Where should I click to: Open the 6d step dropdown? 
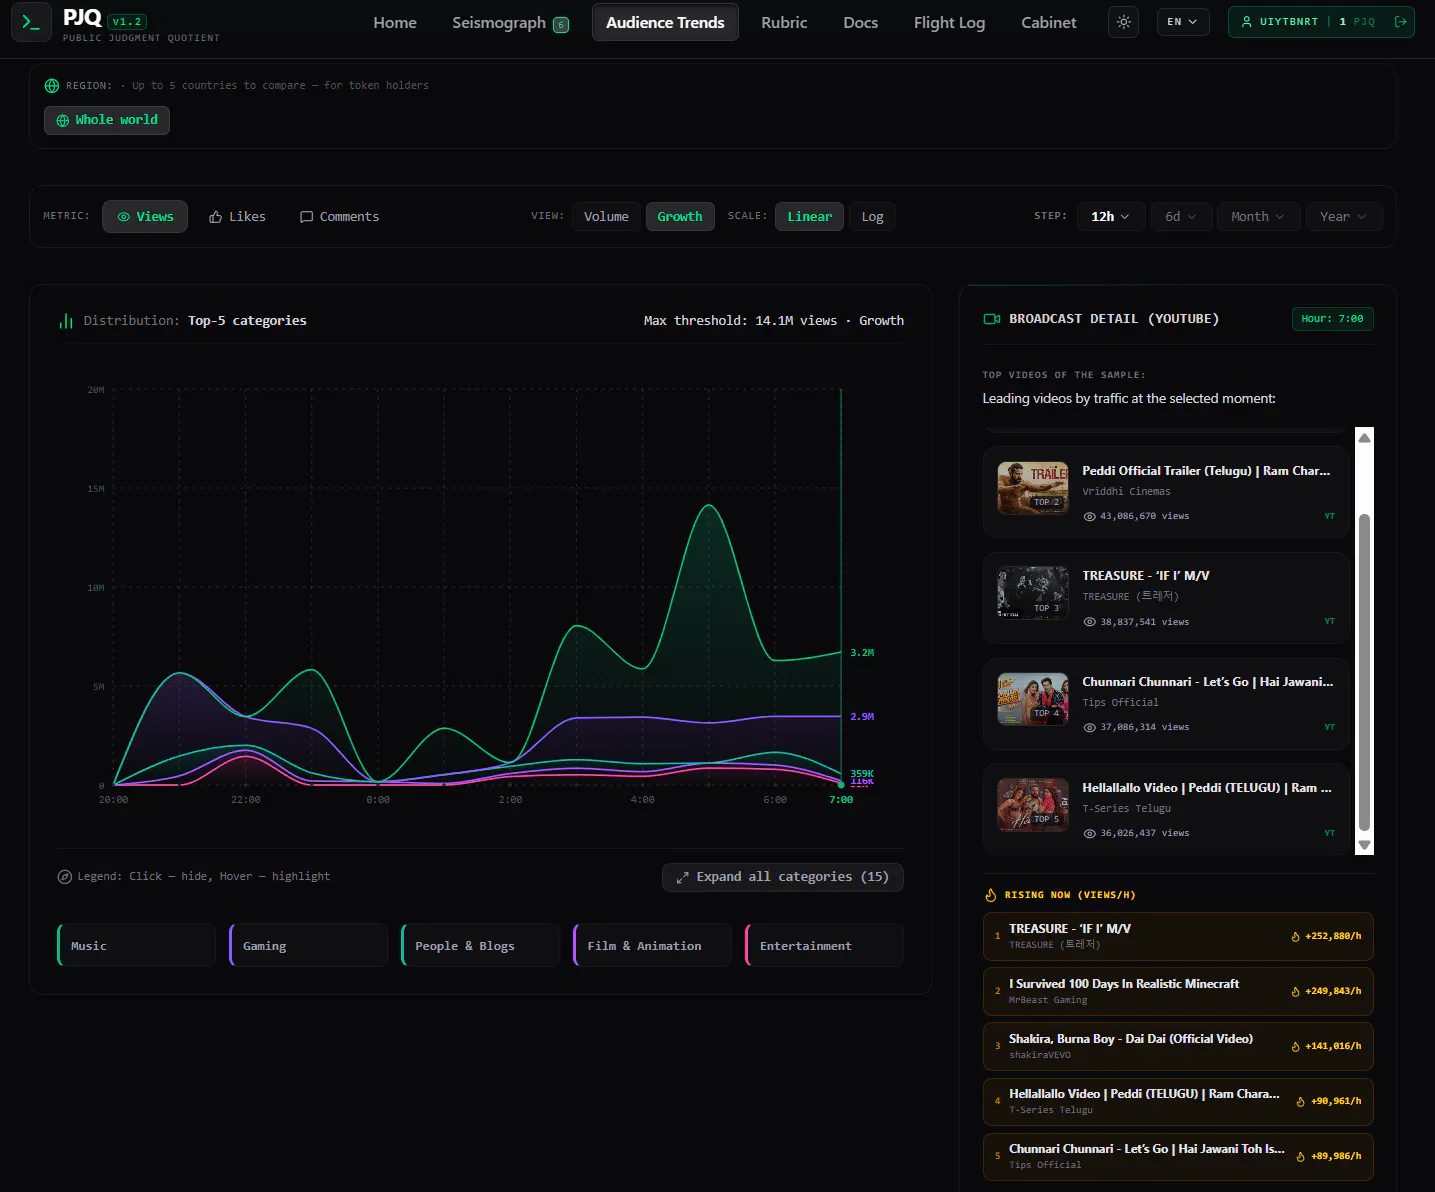point(1181,217)
